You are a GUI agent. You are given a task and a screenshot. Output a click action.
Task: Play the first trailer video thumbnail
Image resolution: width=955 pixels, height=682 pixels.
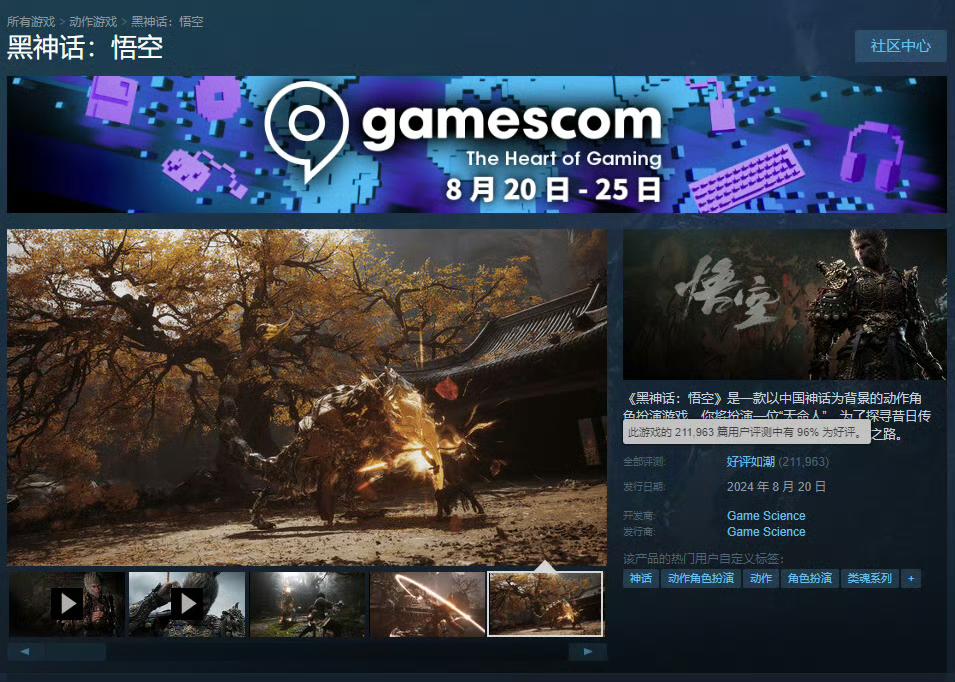click(67, 603)
